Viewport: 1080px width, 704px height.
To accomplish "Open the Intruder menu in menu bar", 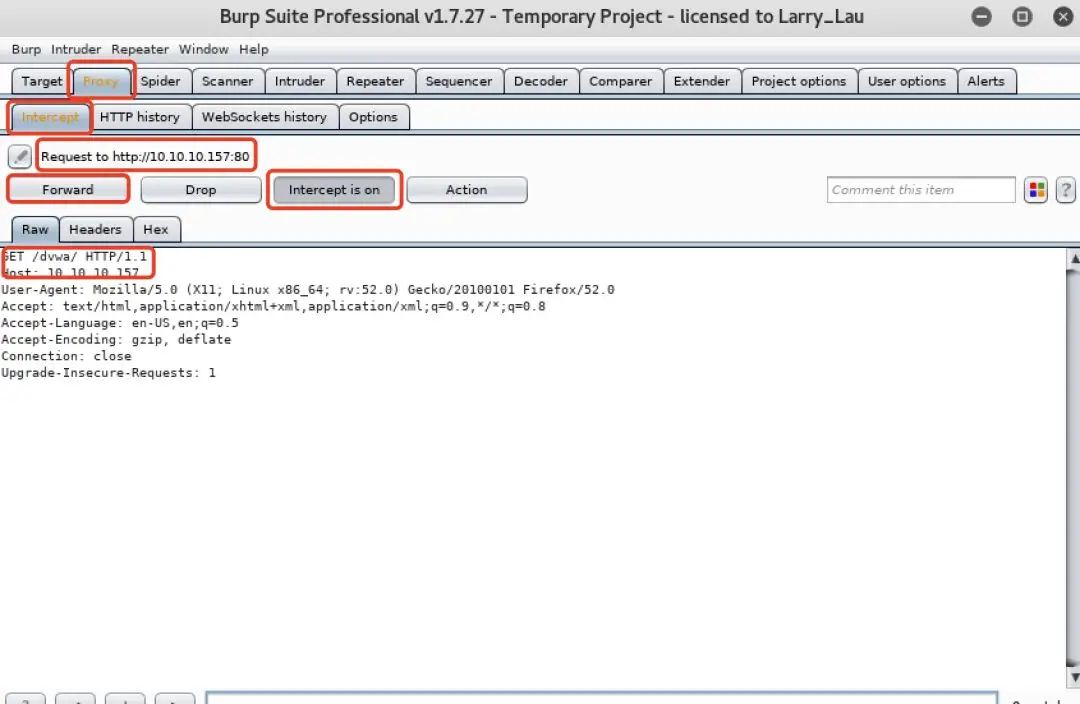I will (76, 50).
